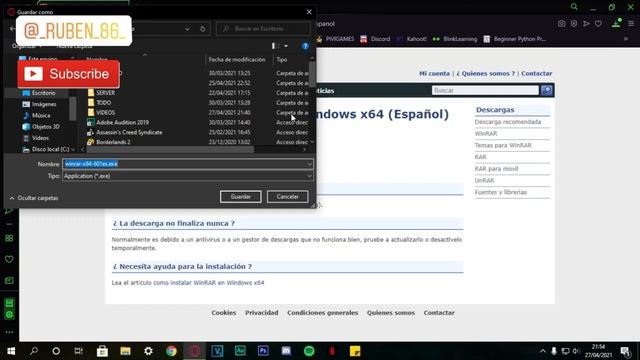Click the Mi cuenta link

[434, 73]
